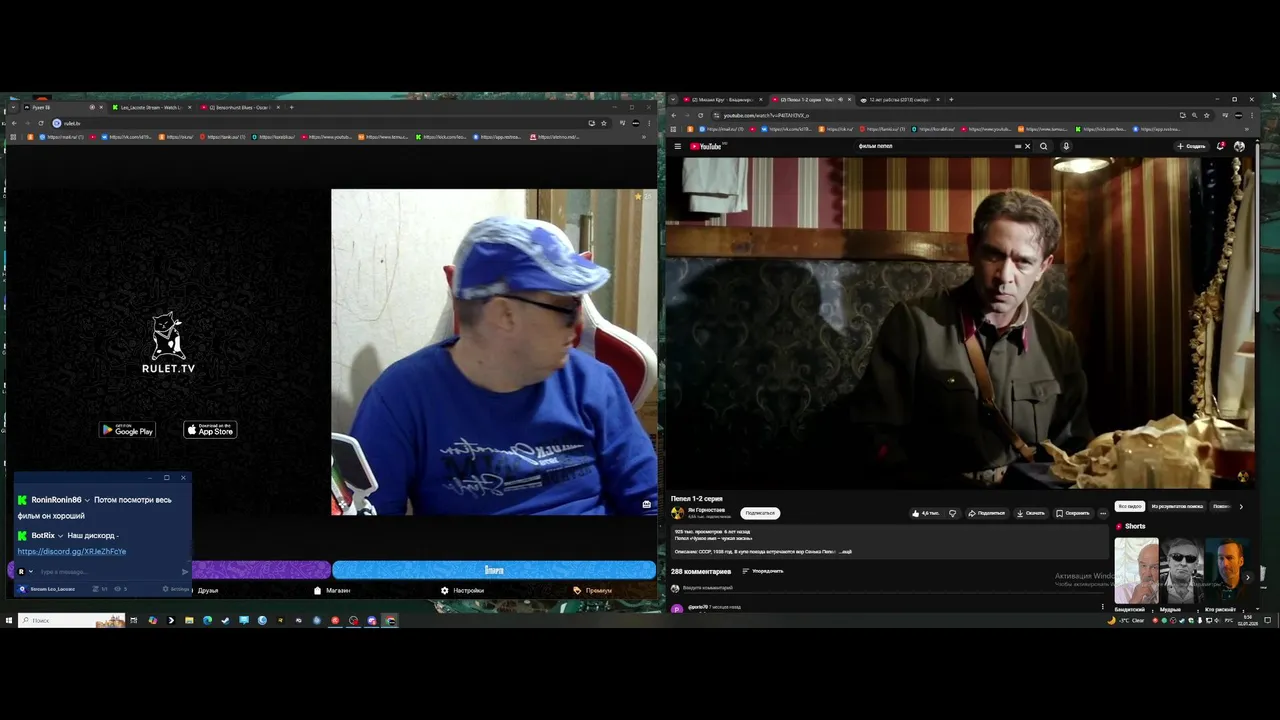The height and width of the screenshot is (720, 1280).
Task: Like the video Пепел 1-2 серия
Action: pos(925,513)
